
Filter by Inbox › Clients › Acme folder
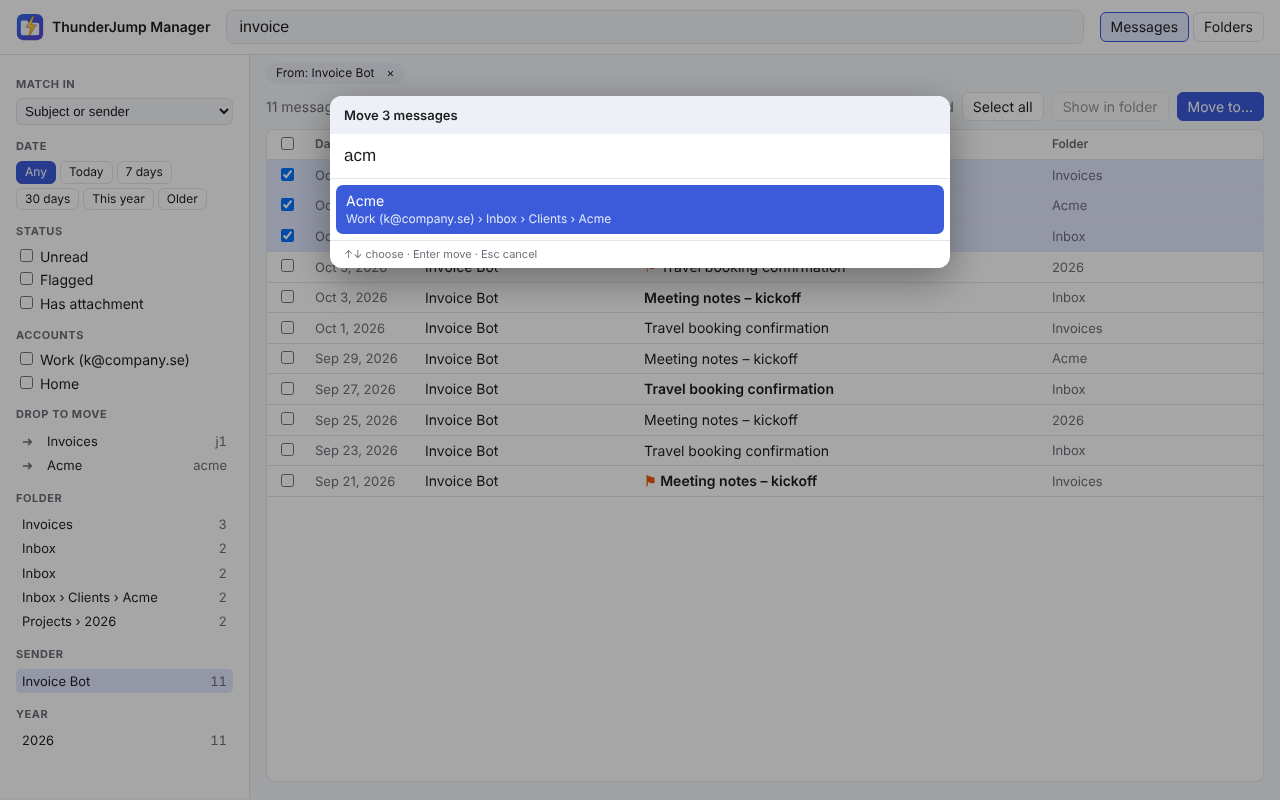[124, 597]
